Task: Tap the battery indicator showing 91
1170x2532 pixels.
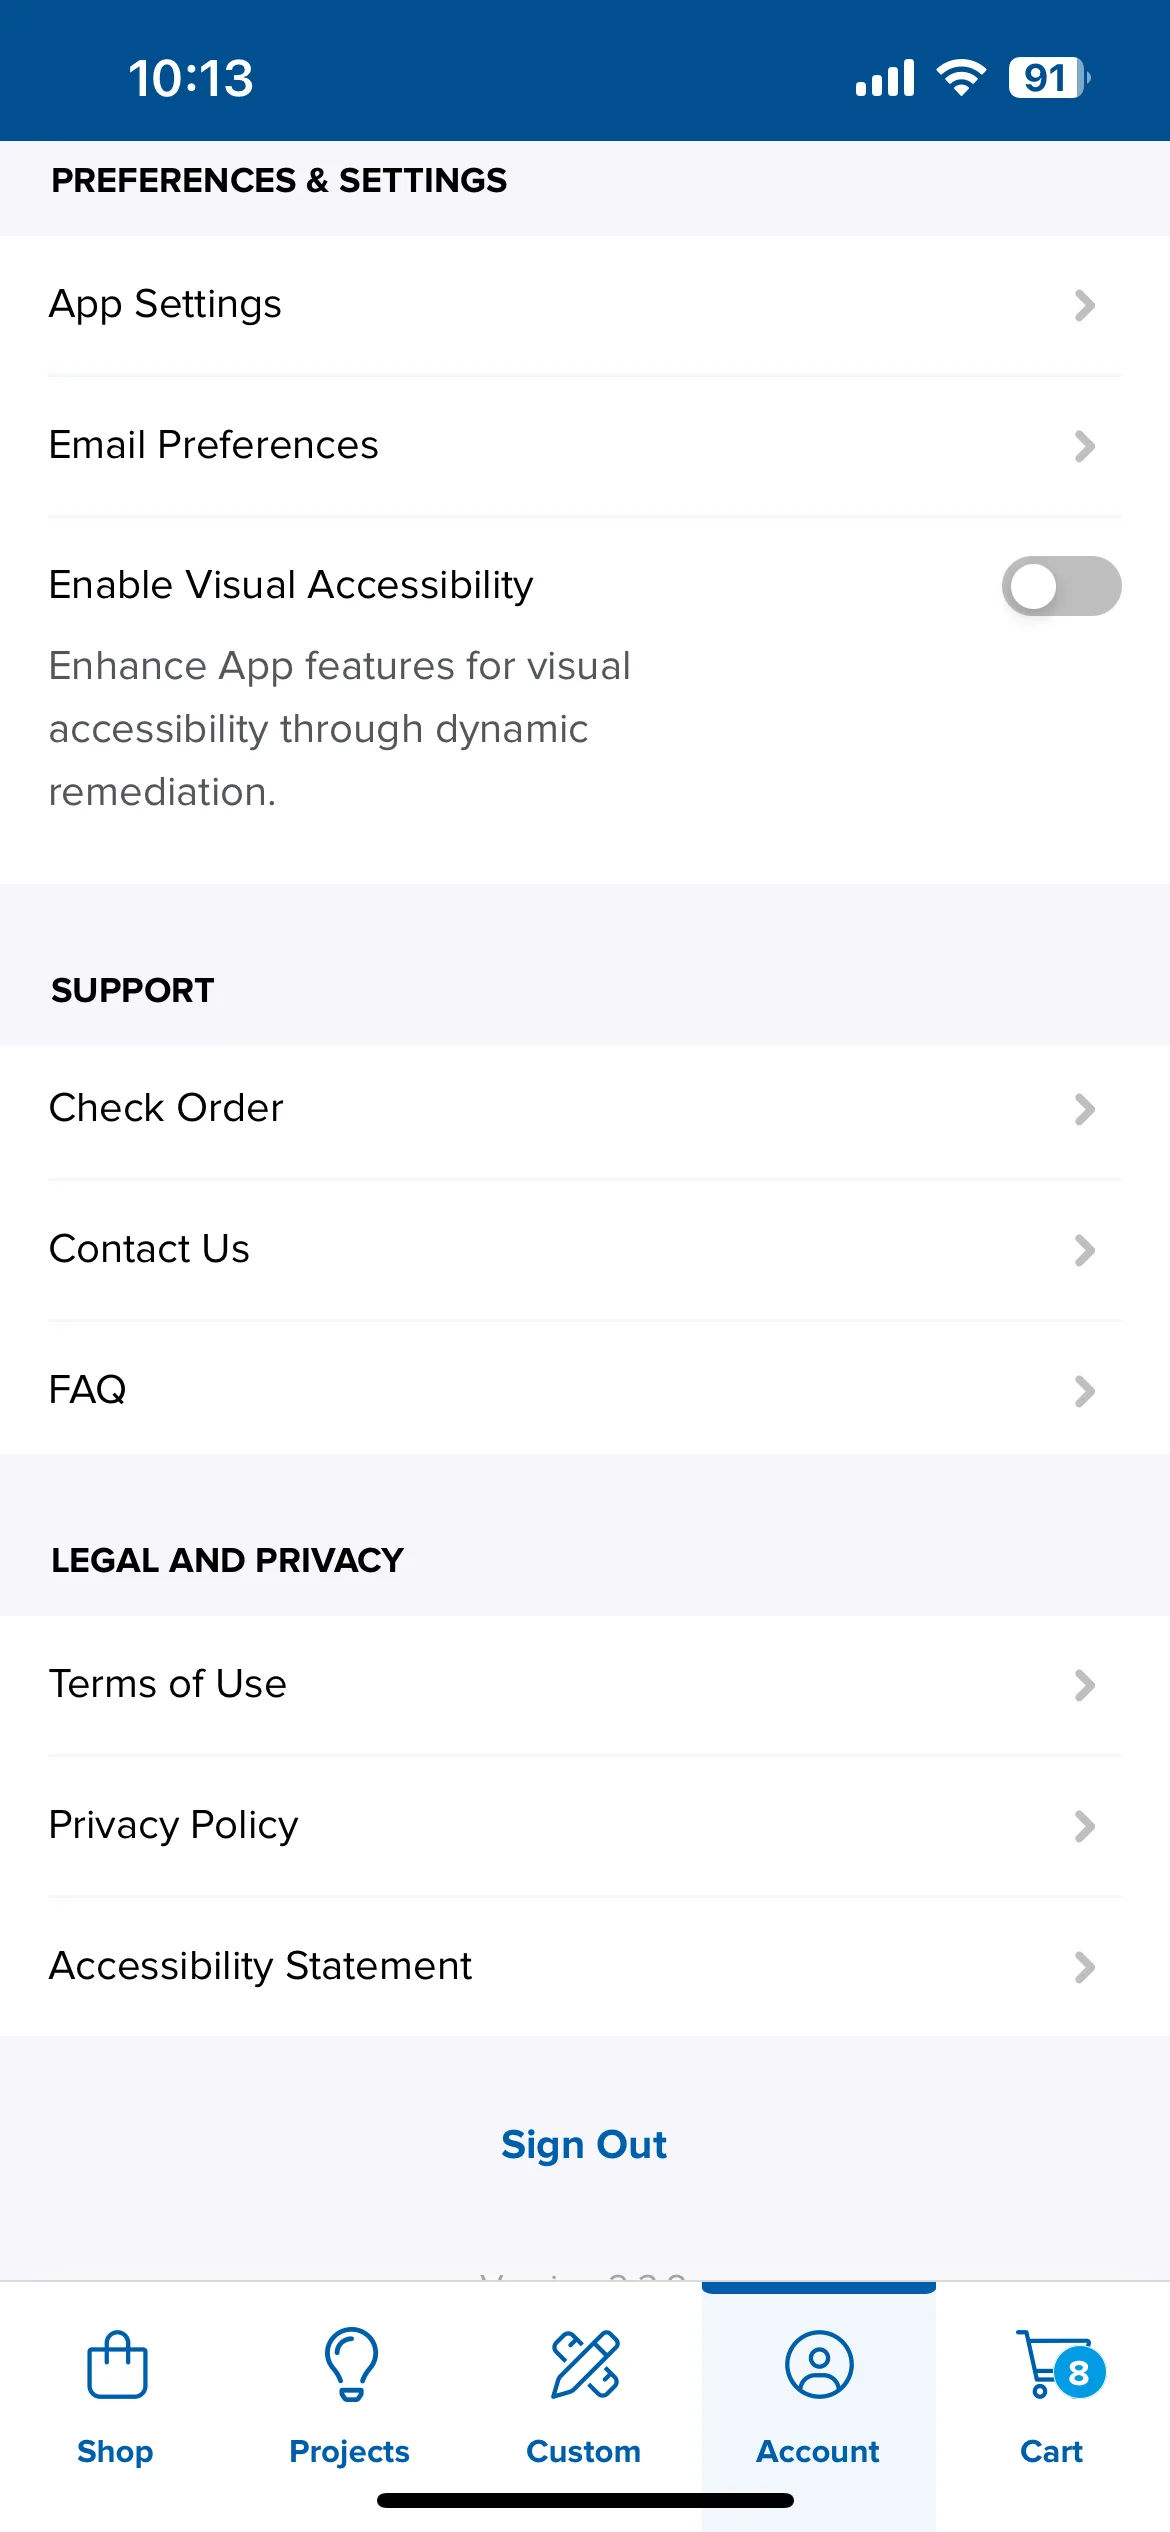Action: [x=1049, y=77]
